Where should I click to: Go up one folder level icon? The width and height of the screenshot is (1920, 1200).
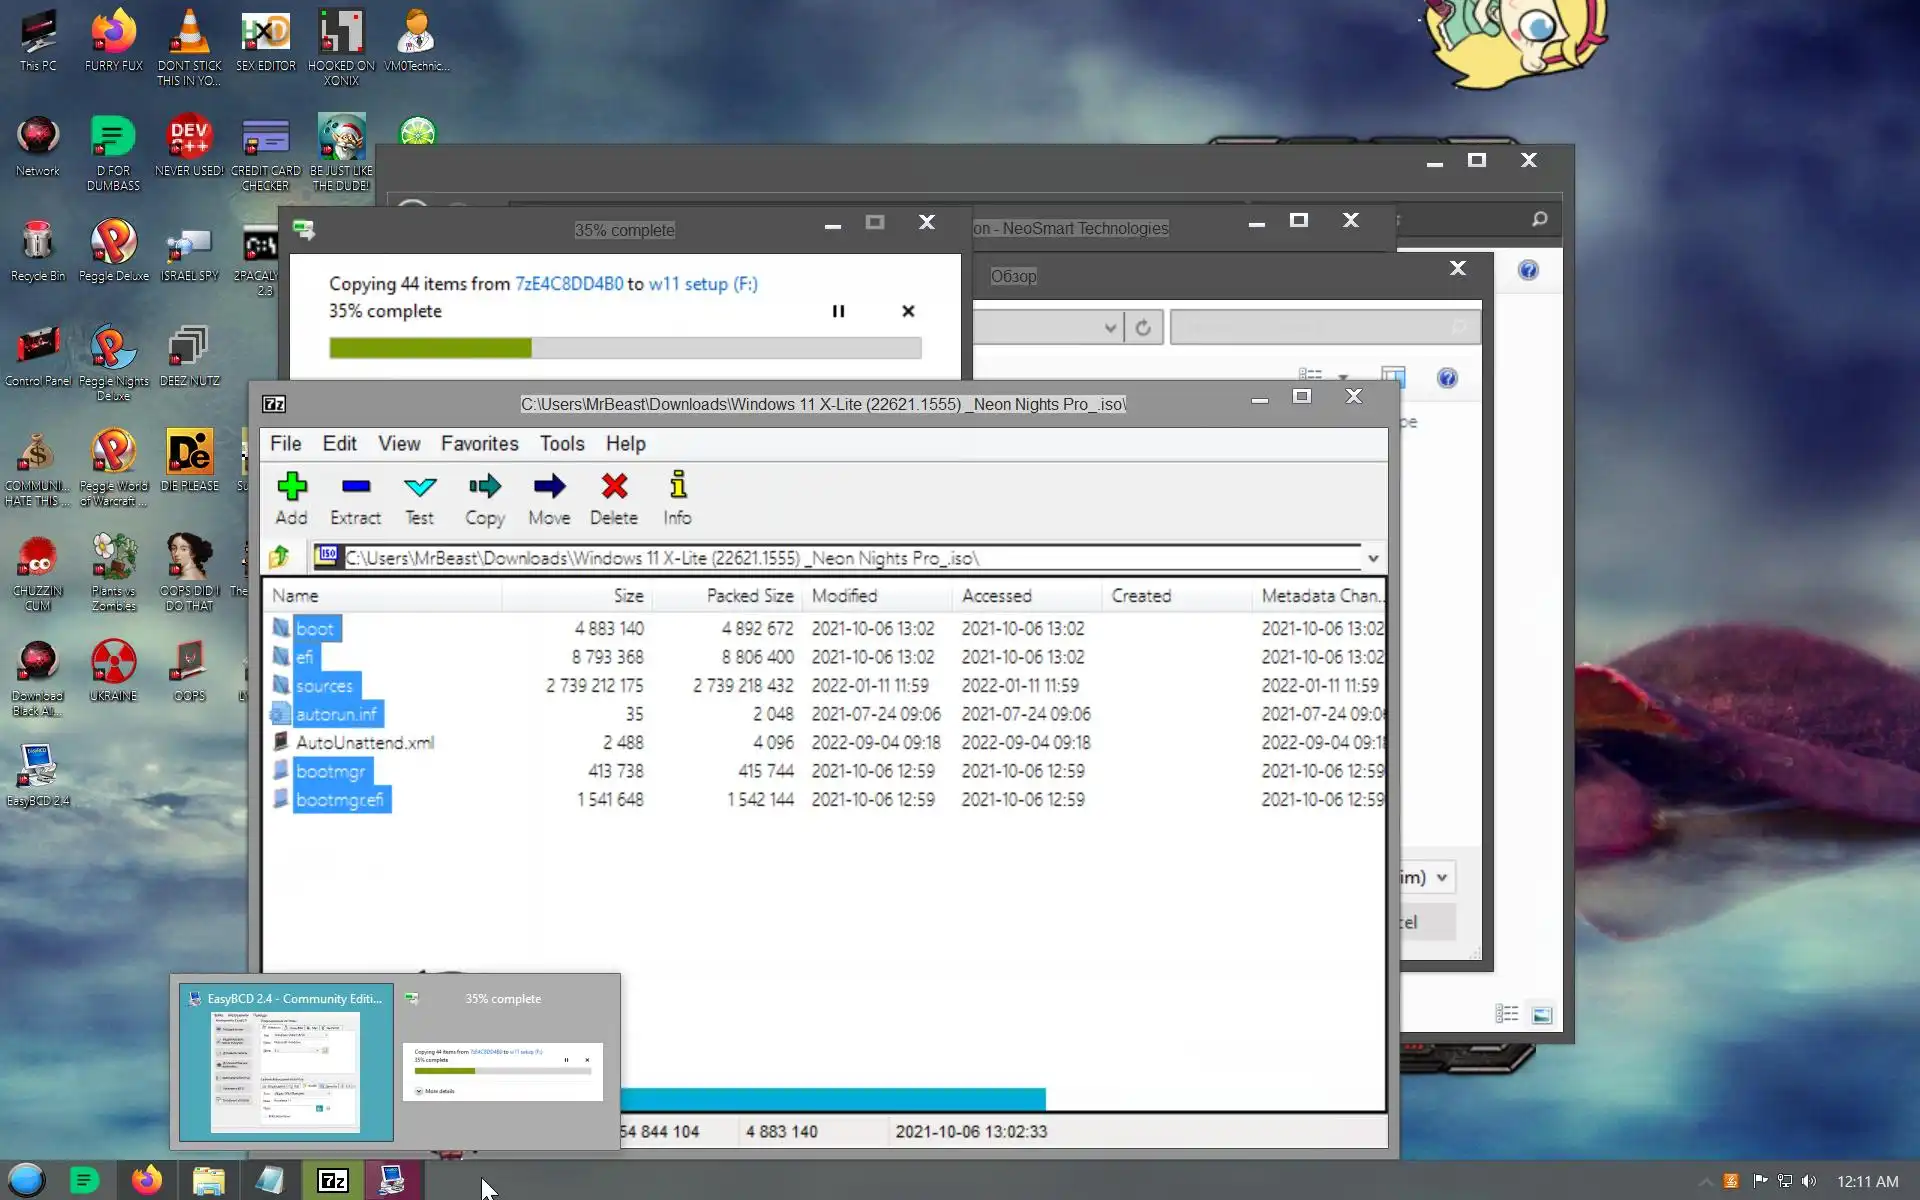[279, 557]
